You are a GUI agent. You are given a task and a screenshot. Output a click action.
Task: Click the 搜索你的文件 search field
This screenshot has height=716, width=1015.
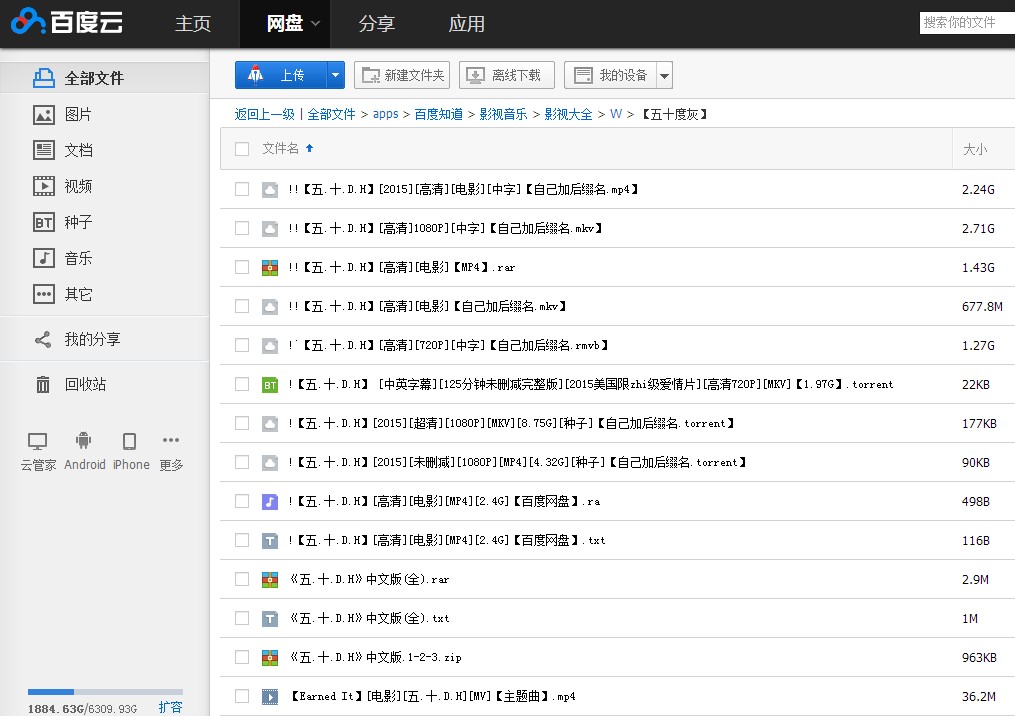[967, 23]
